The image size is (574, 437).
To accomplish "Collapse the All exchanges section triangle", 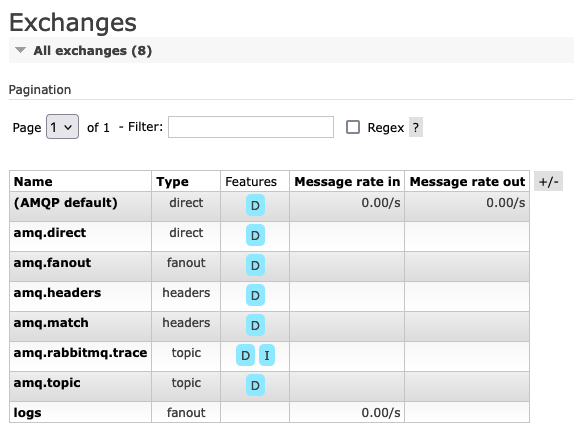I will 20,50.
